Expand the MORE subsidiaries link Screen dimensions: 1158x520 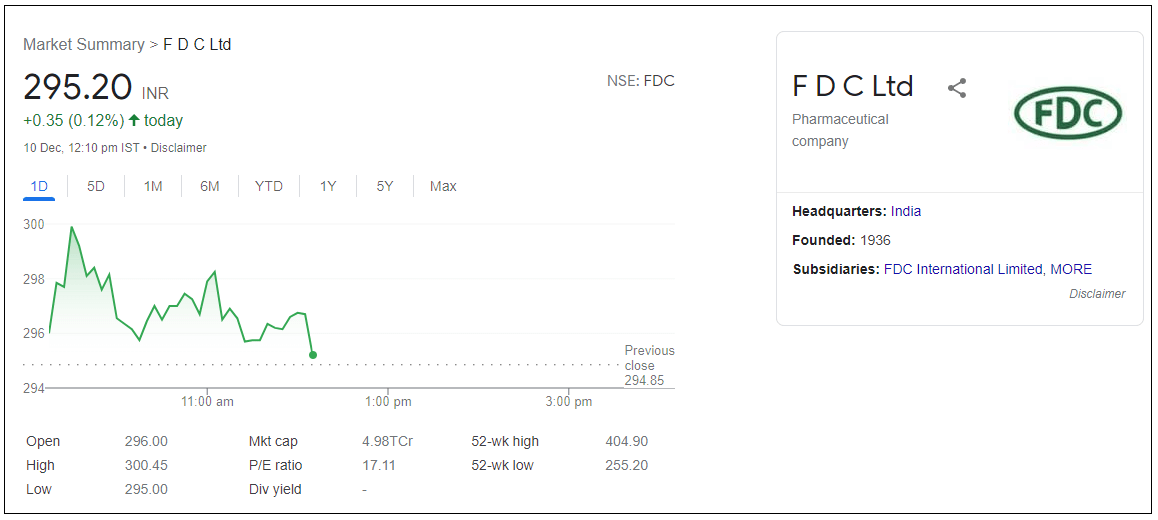[x=1071, y=269]
